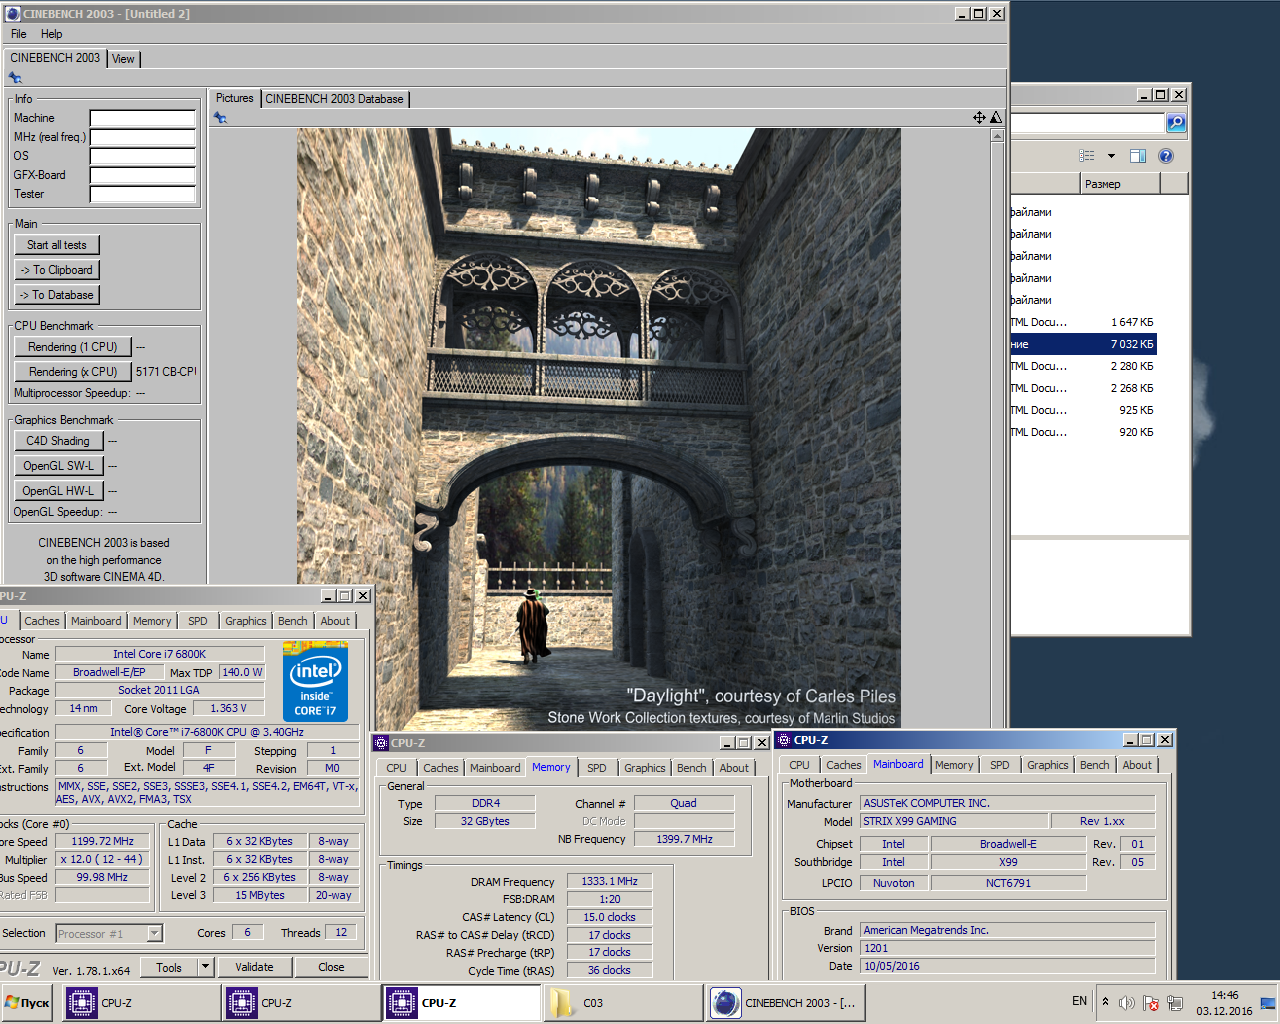1280x1024 pixels.
Task: Click the network tray icon
Action: (1175, 1003)
